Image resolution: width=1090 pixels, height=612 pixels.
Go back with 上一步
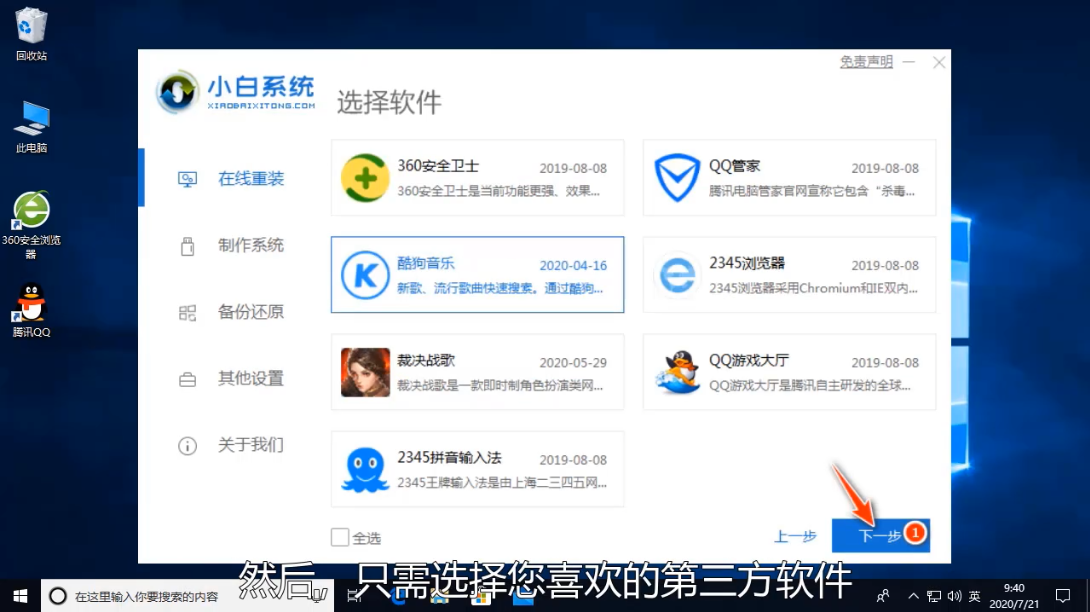tap(795, 536)
